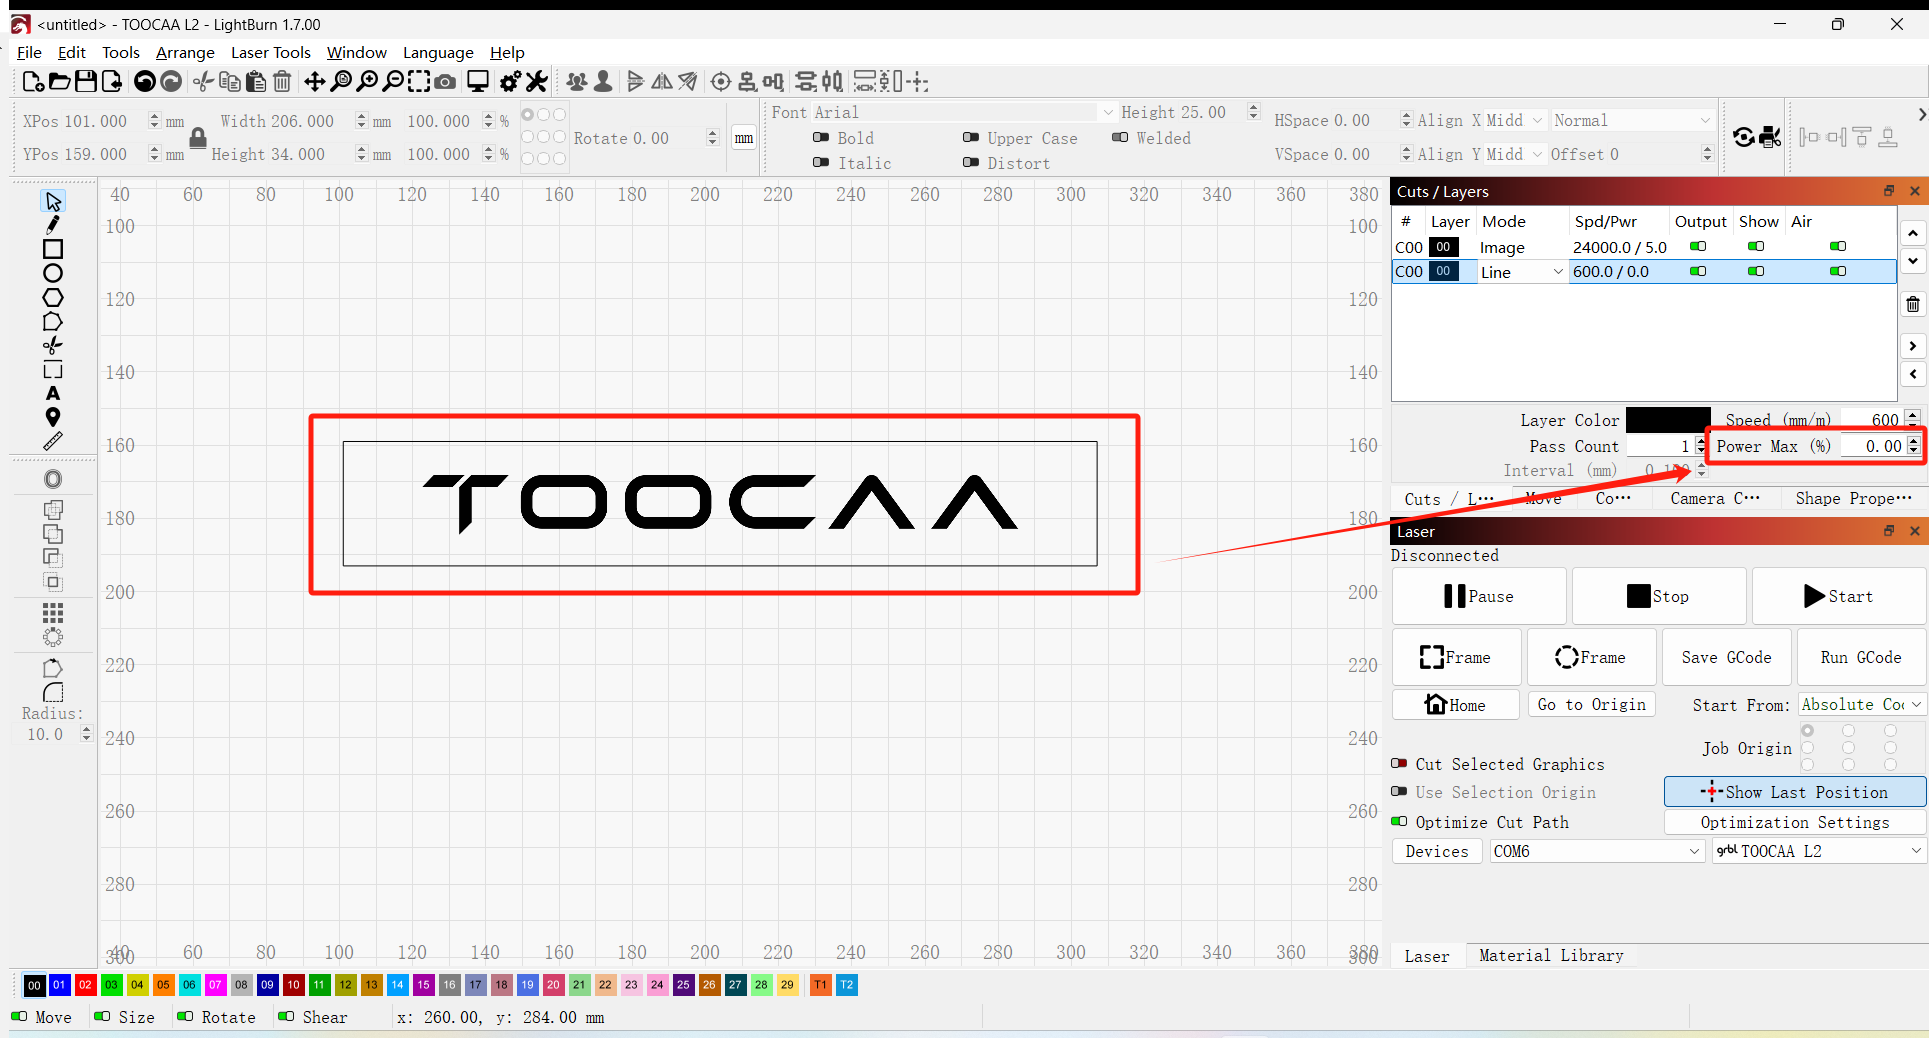Click the Go to Origin button

click(x=1592, y=704)
